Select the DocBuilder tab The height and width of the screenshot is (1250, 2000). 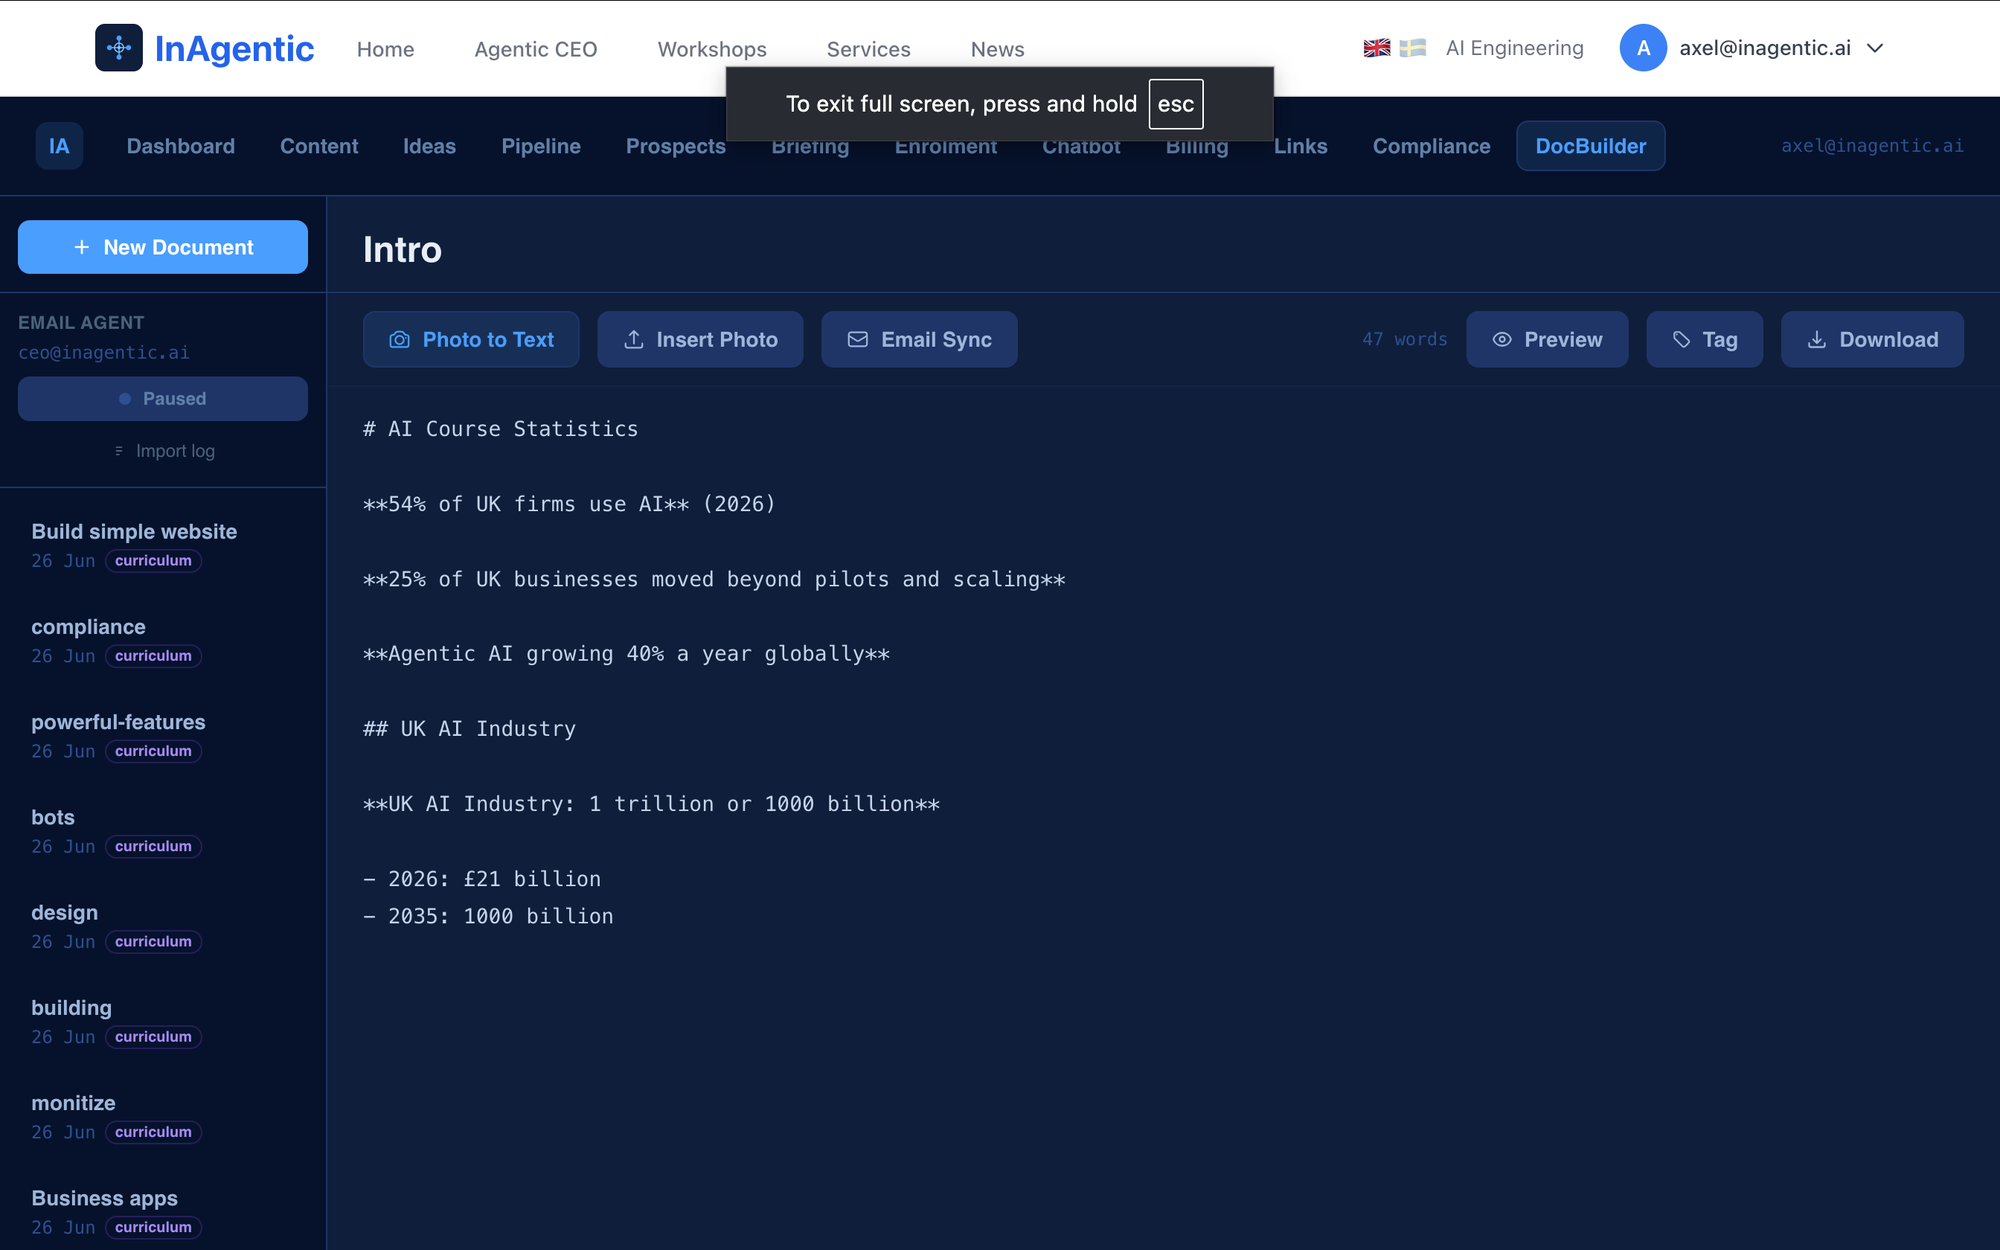click(x=1590, y=146)
